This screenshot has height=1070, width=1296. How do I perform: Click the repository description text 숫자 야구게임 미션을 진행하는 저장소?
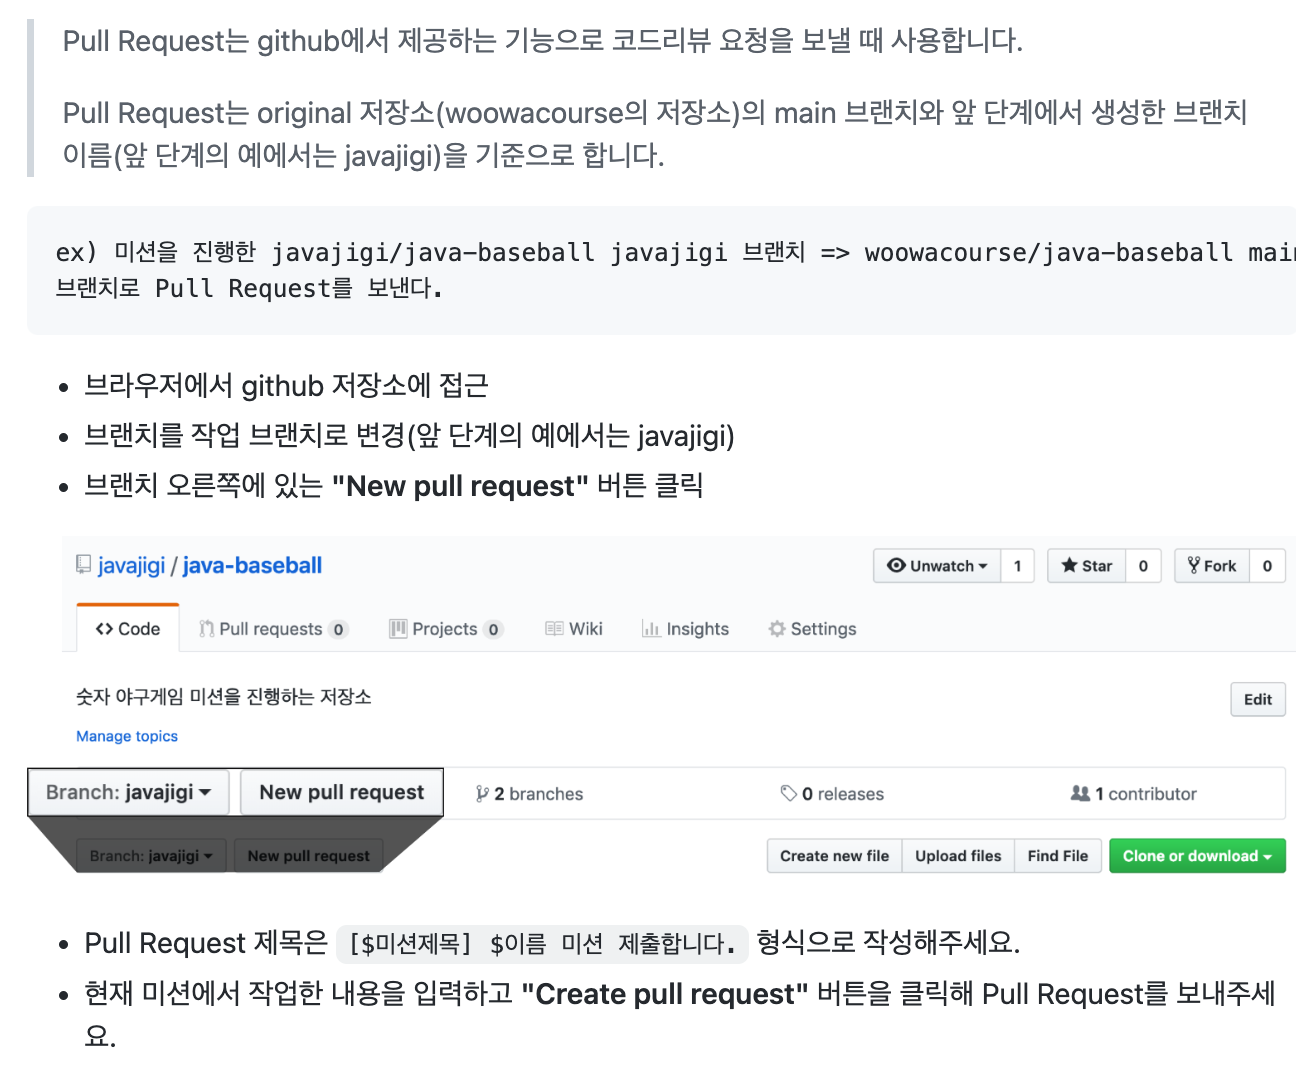[x=224, y=697]
